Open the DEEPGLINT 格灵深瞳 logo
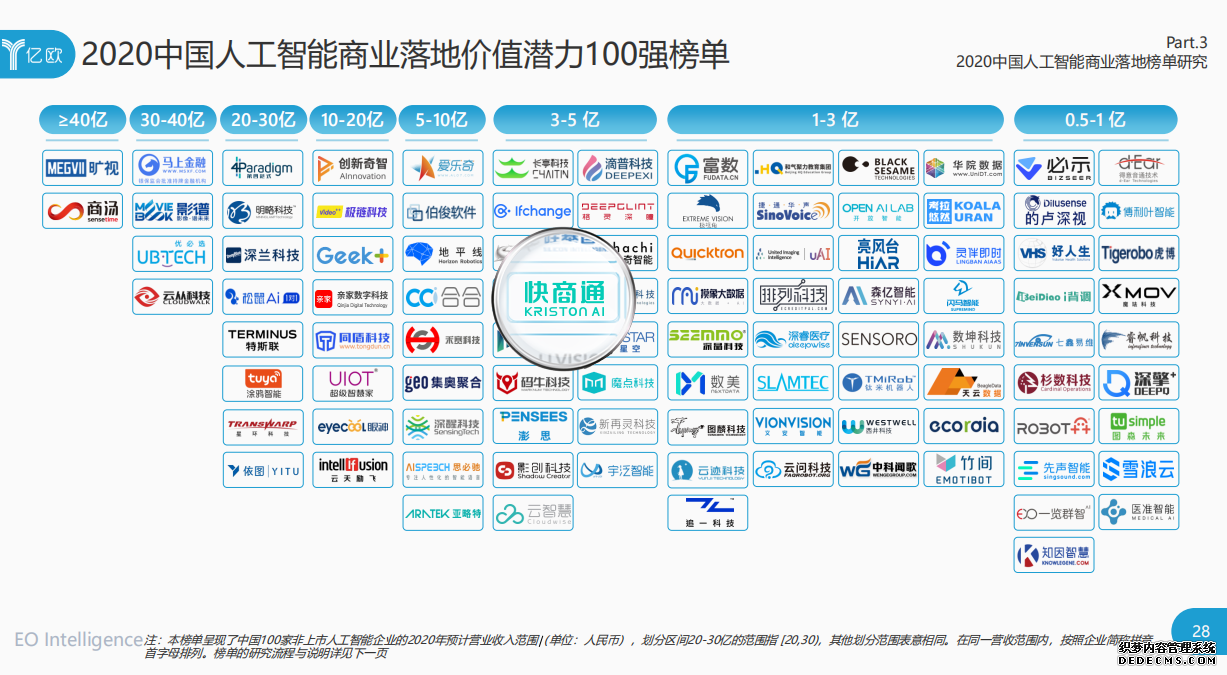Image resolution: width=1227 pixels, height=675 pixels. click(x=617, y=211)
